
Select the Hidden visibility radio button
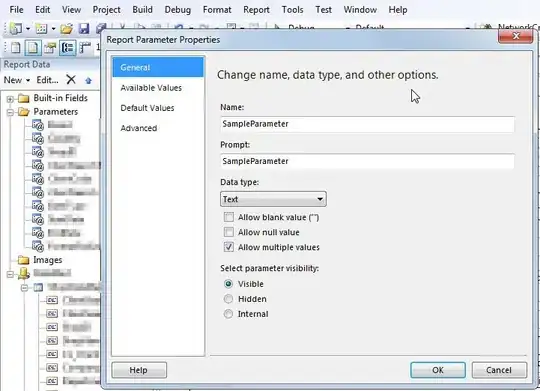pyautogui.click(x=228, y=299)
